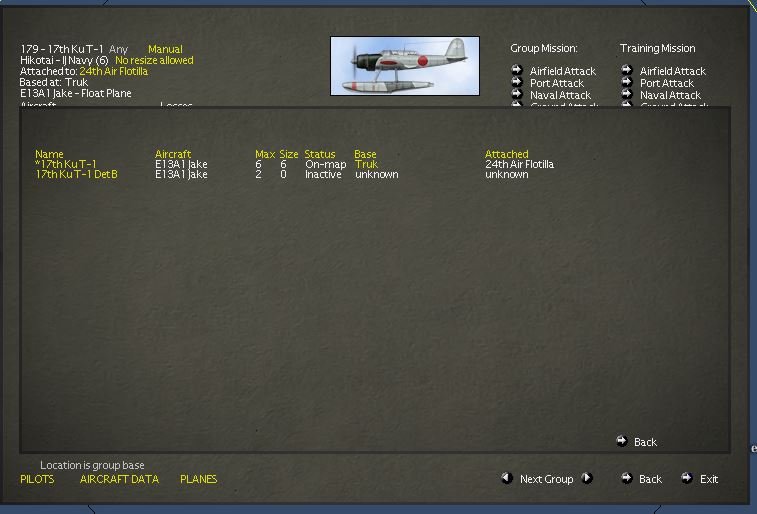
Task: Click the No resize allowed option
Action: click(x=154, y=60)
